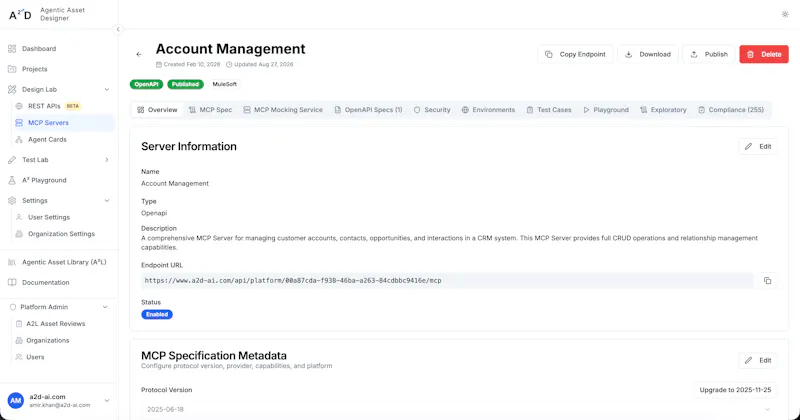Screen dimensions: 800x420
Task: Click the Created Feb 10, 2026 date
Action: tap(188, 64)
